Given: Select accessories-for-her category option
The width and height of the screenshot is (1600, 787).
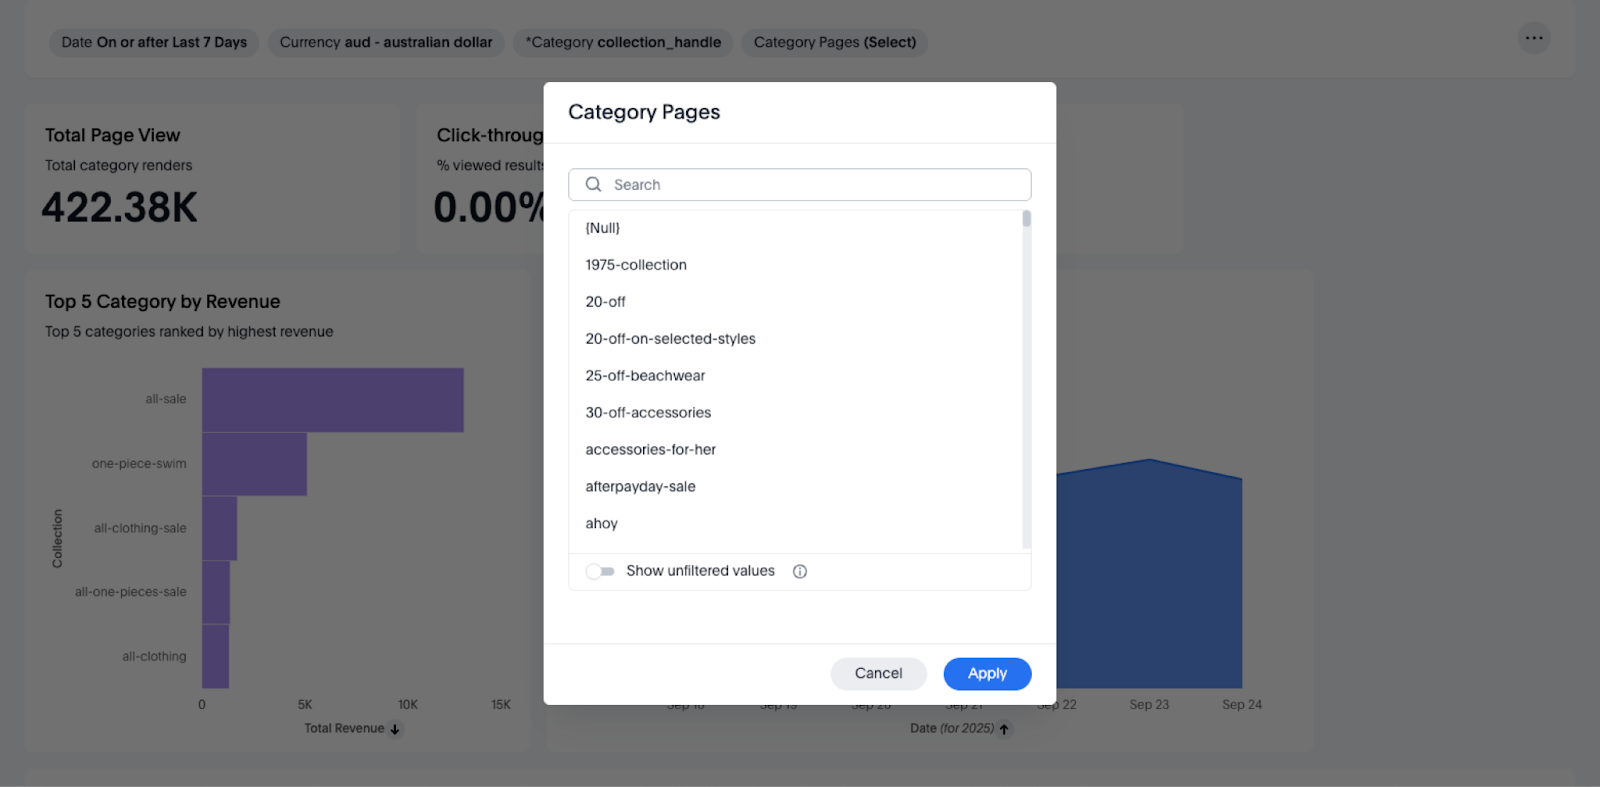Looking at the screenshot, I should tap(650, 450).
